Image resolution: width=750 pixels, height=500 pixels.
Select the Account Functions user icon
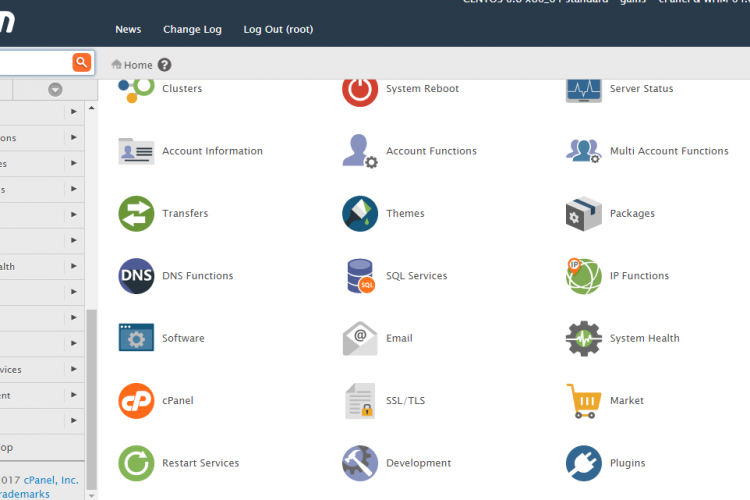[x=360, y=151]
